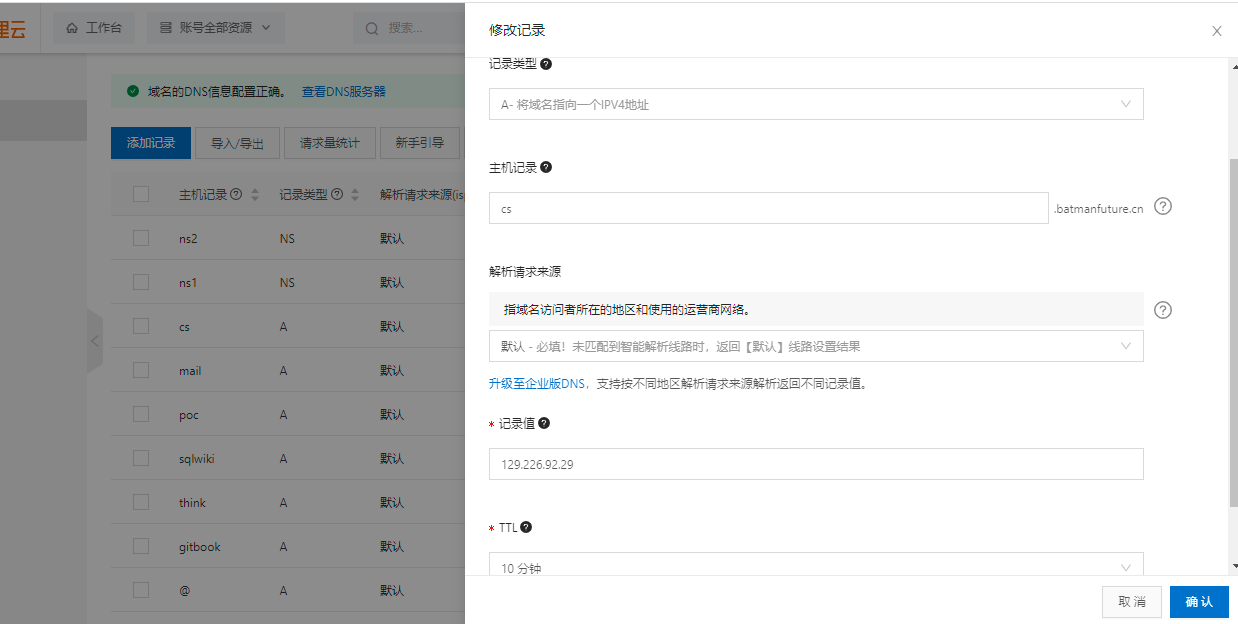
Task: Expand 账号全部资源 dropdown in top bar
Action: click(x=215, y=28)
